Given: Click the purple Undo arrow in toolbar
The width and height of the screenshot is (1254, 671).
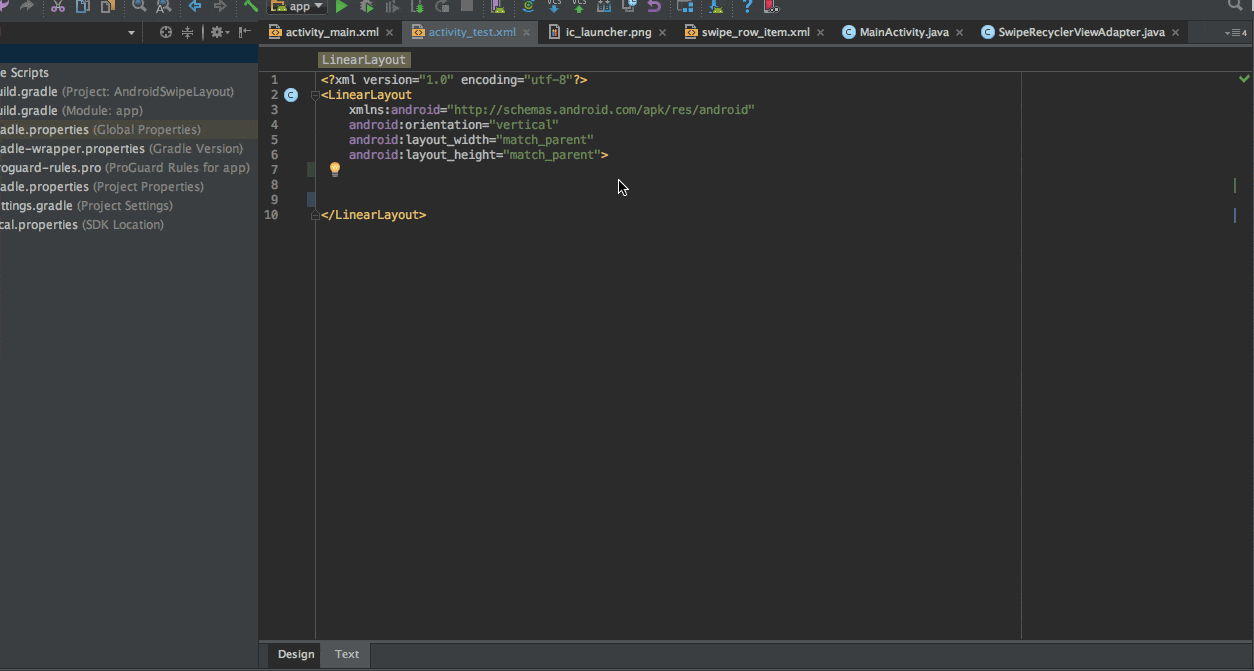Looking at the screenshot, I should [654, 7].
